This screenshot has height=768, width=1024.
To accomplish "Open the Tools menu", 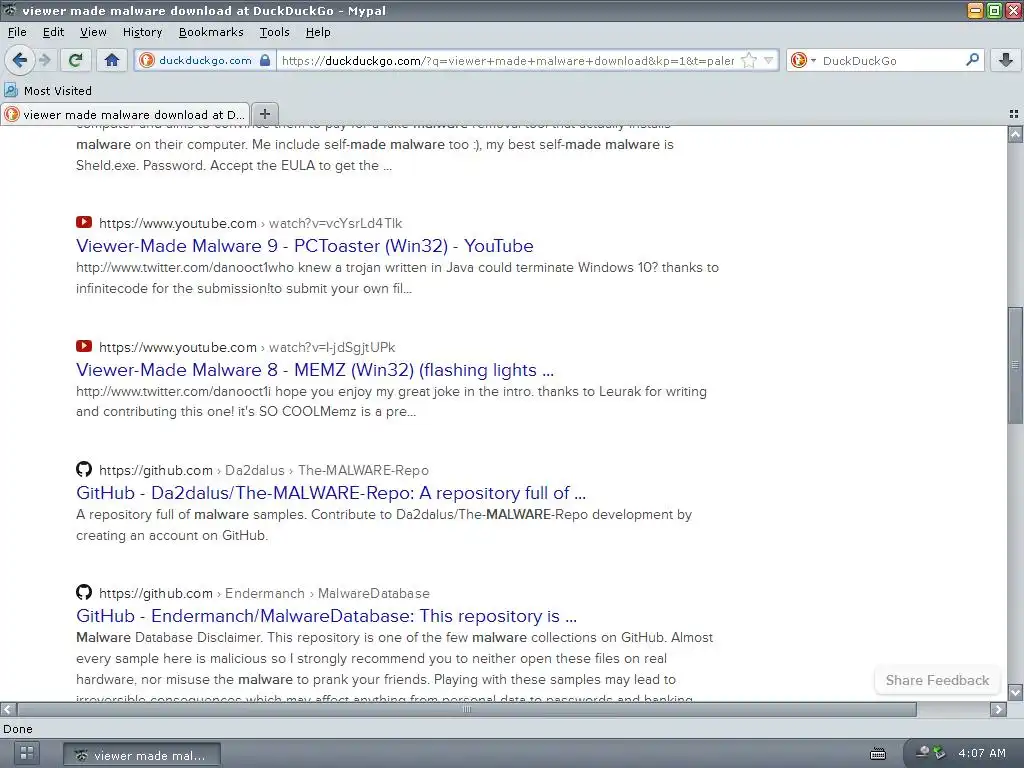I will pyautogui.click(x=274, y=32).
